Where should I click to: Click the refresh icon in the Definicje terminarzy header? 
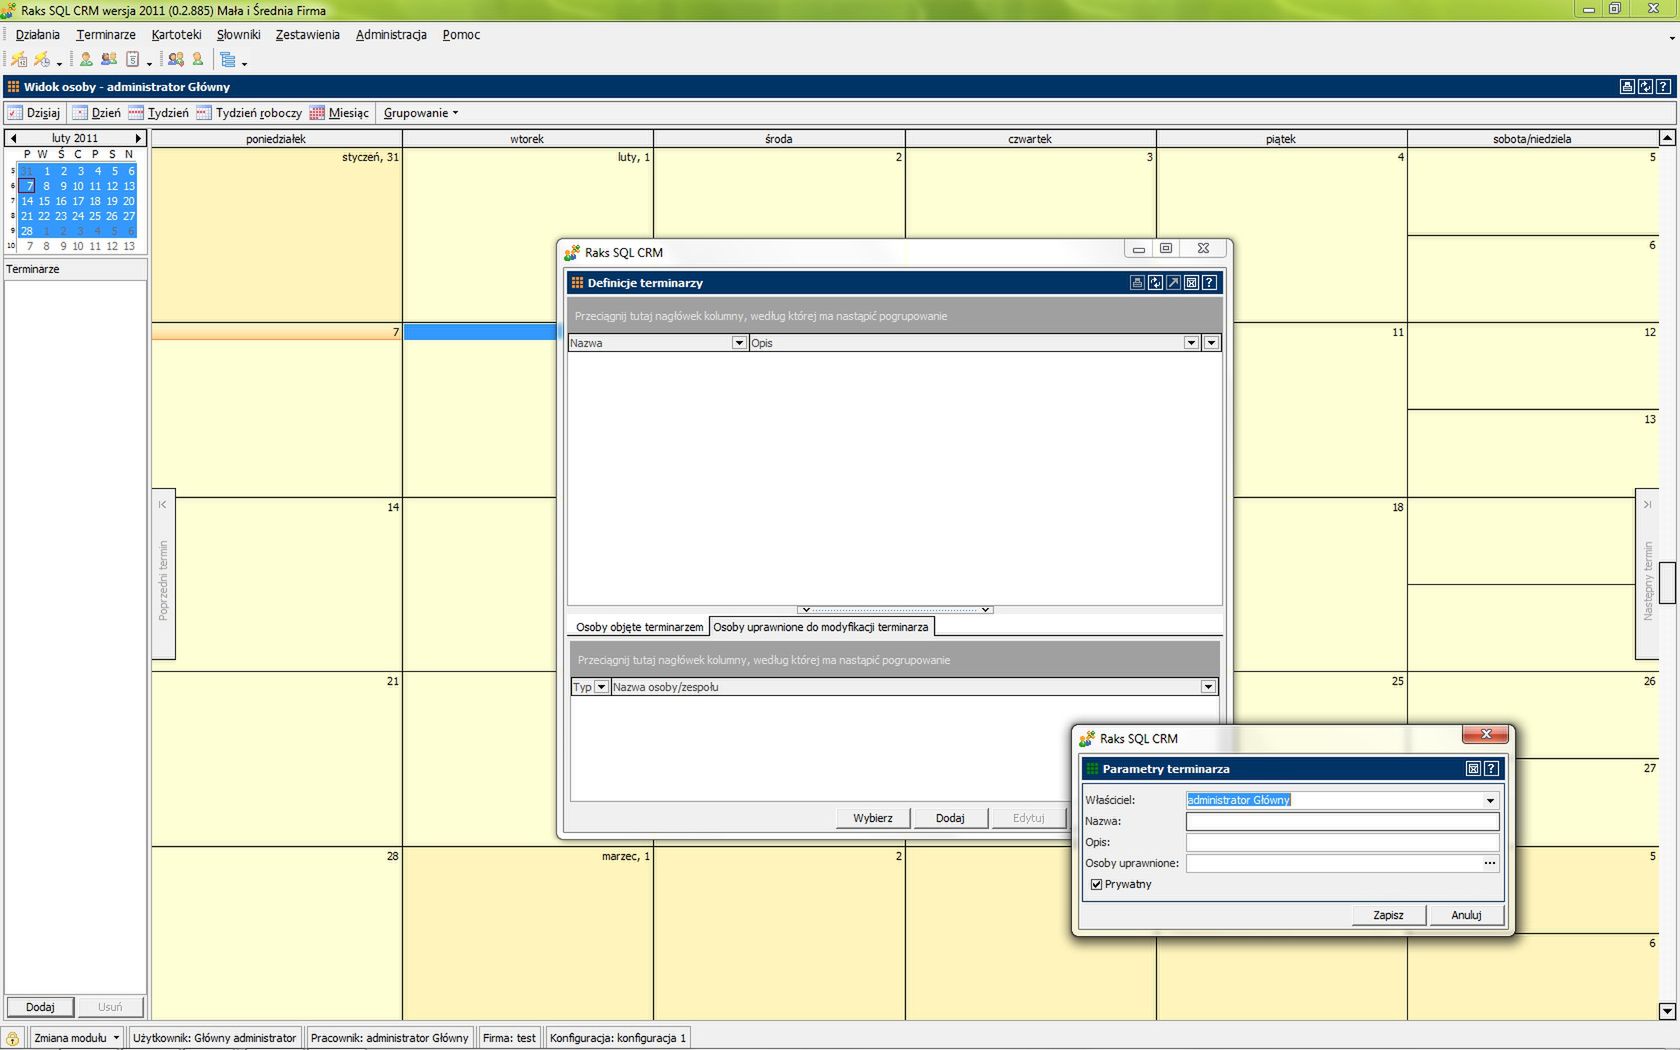tap(1155, 283)
